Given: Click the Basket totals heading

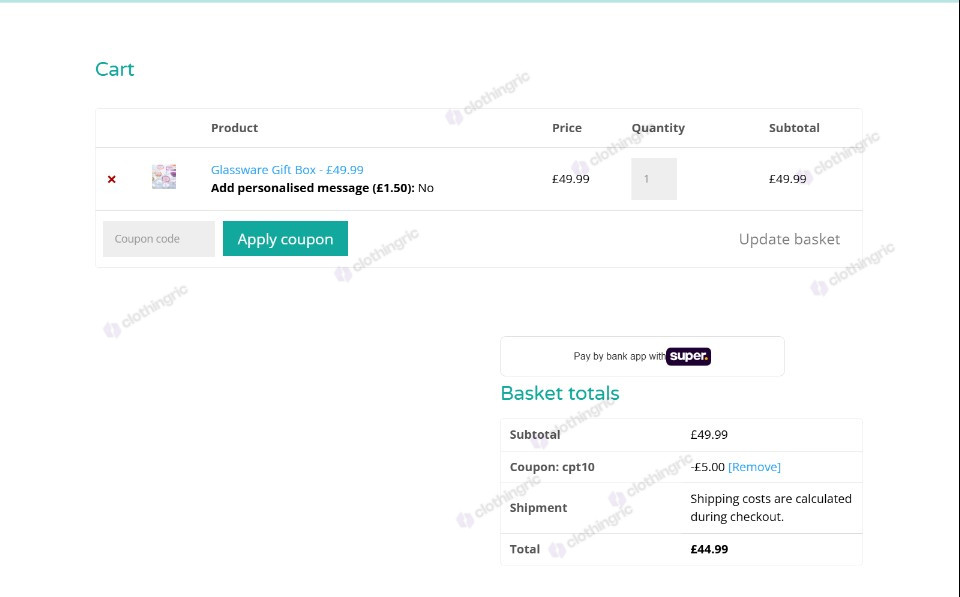Looking at the screenshot, I should point(560,393).
